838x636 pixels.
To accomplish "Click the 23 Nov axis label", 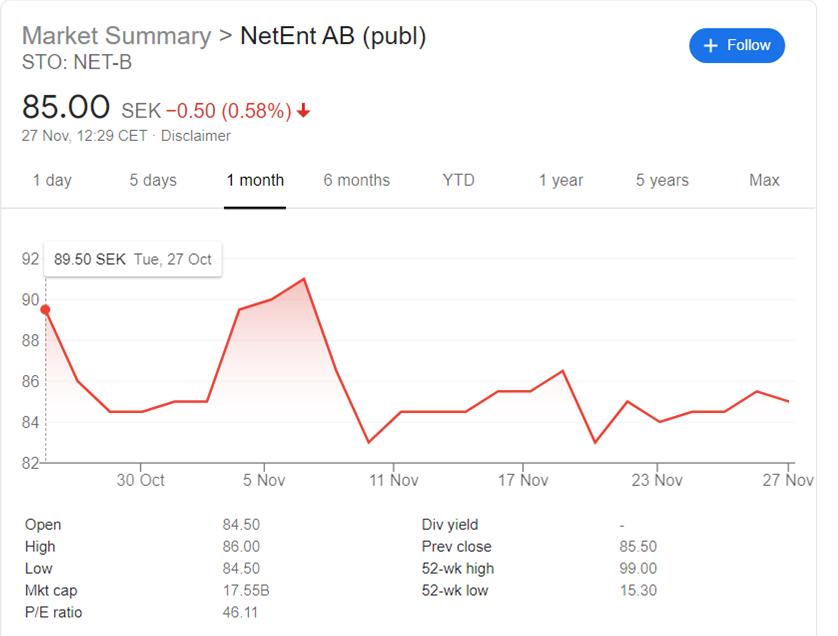I will pos(657,480).
